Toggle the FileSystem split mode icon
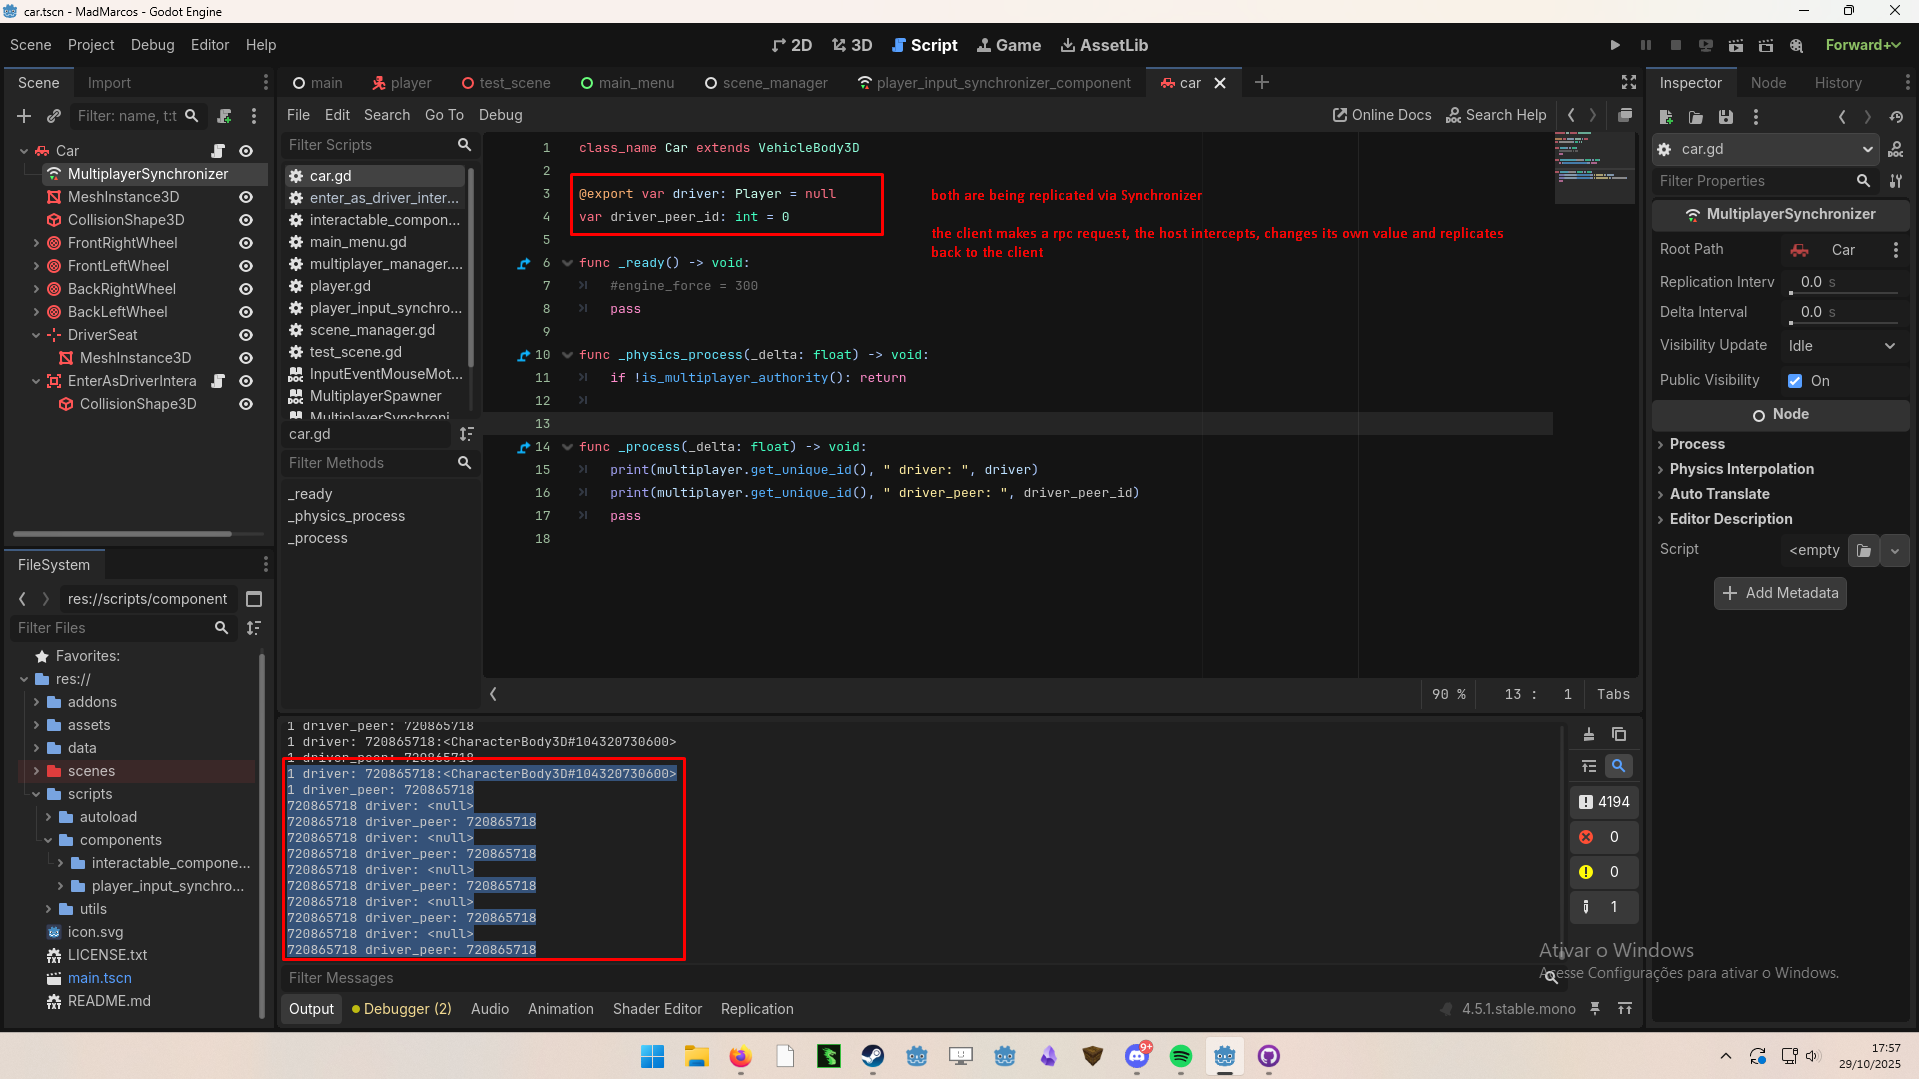1919x1079 pixels. tap(254, 599)
